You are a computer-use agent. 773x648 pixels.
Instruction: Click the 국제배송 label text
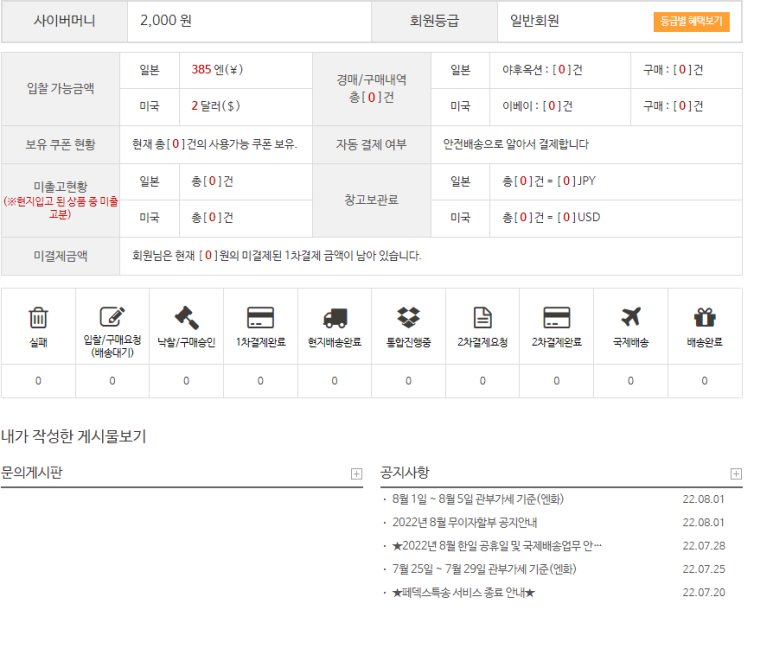point(631,342)
